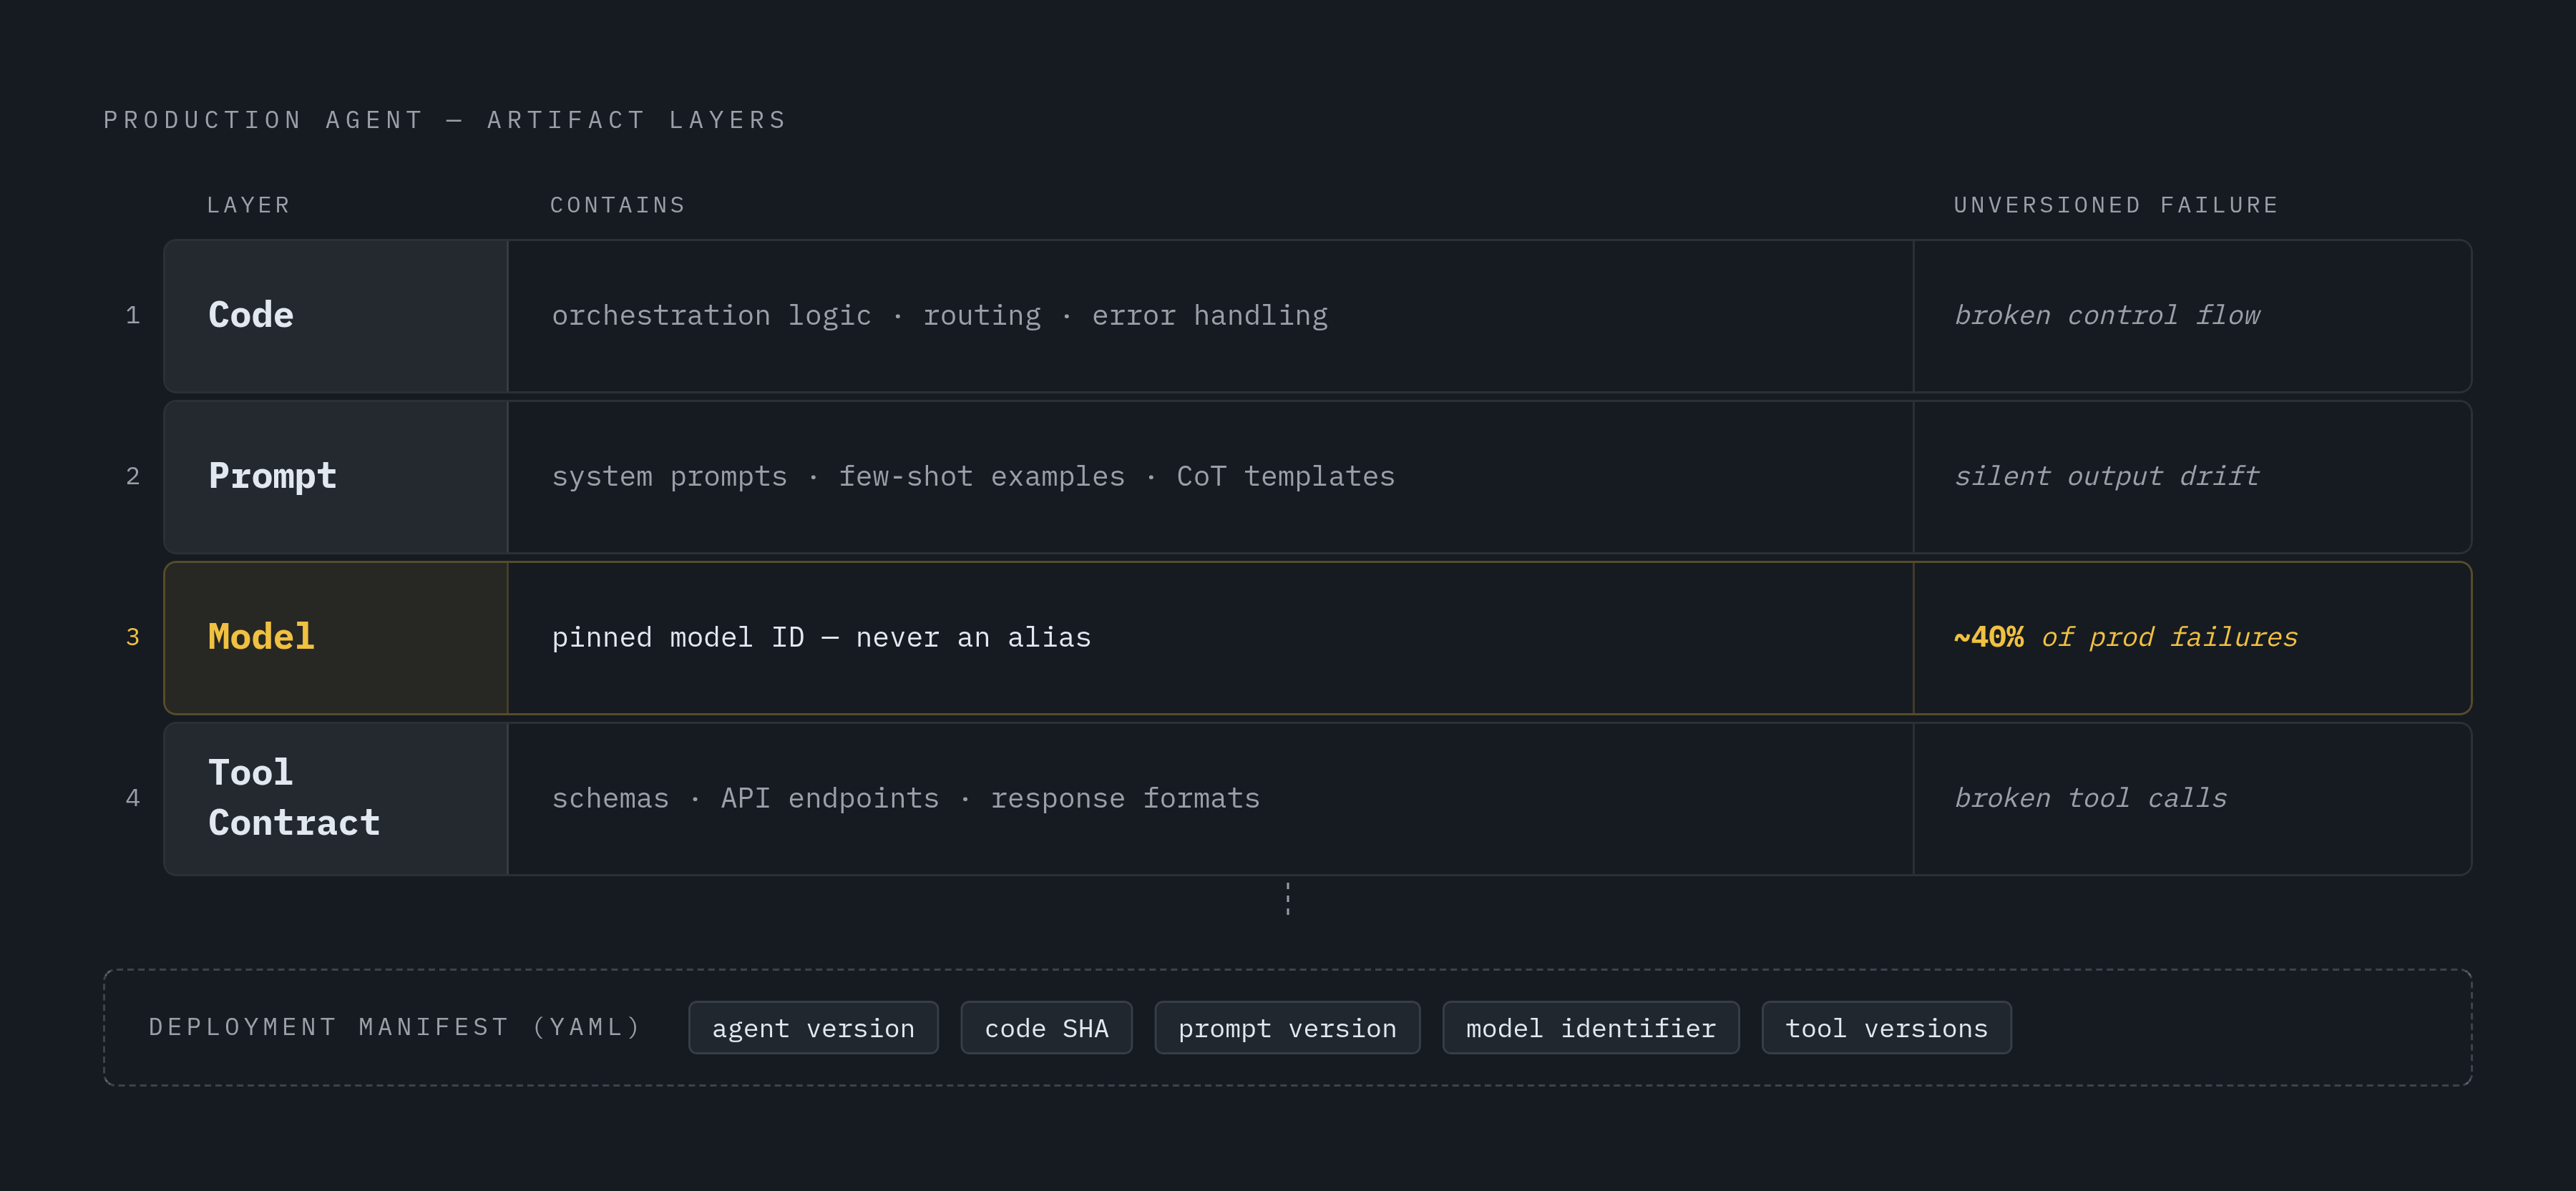Click row number 2 beside Prompt
2576x1191 pixels.
[x=132, y=477]
